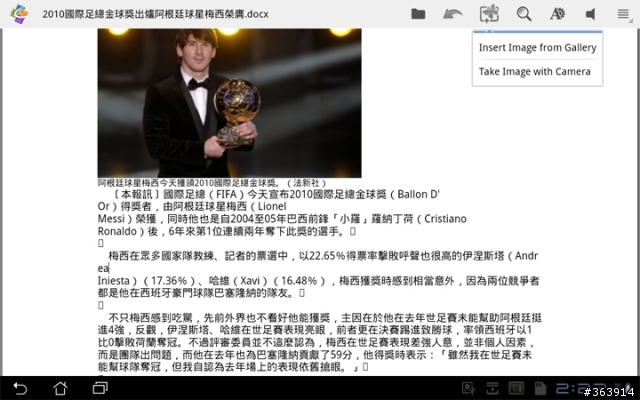Tap the screenshot thumbnail notification icon

pos(516,389)
